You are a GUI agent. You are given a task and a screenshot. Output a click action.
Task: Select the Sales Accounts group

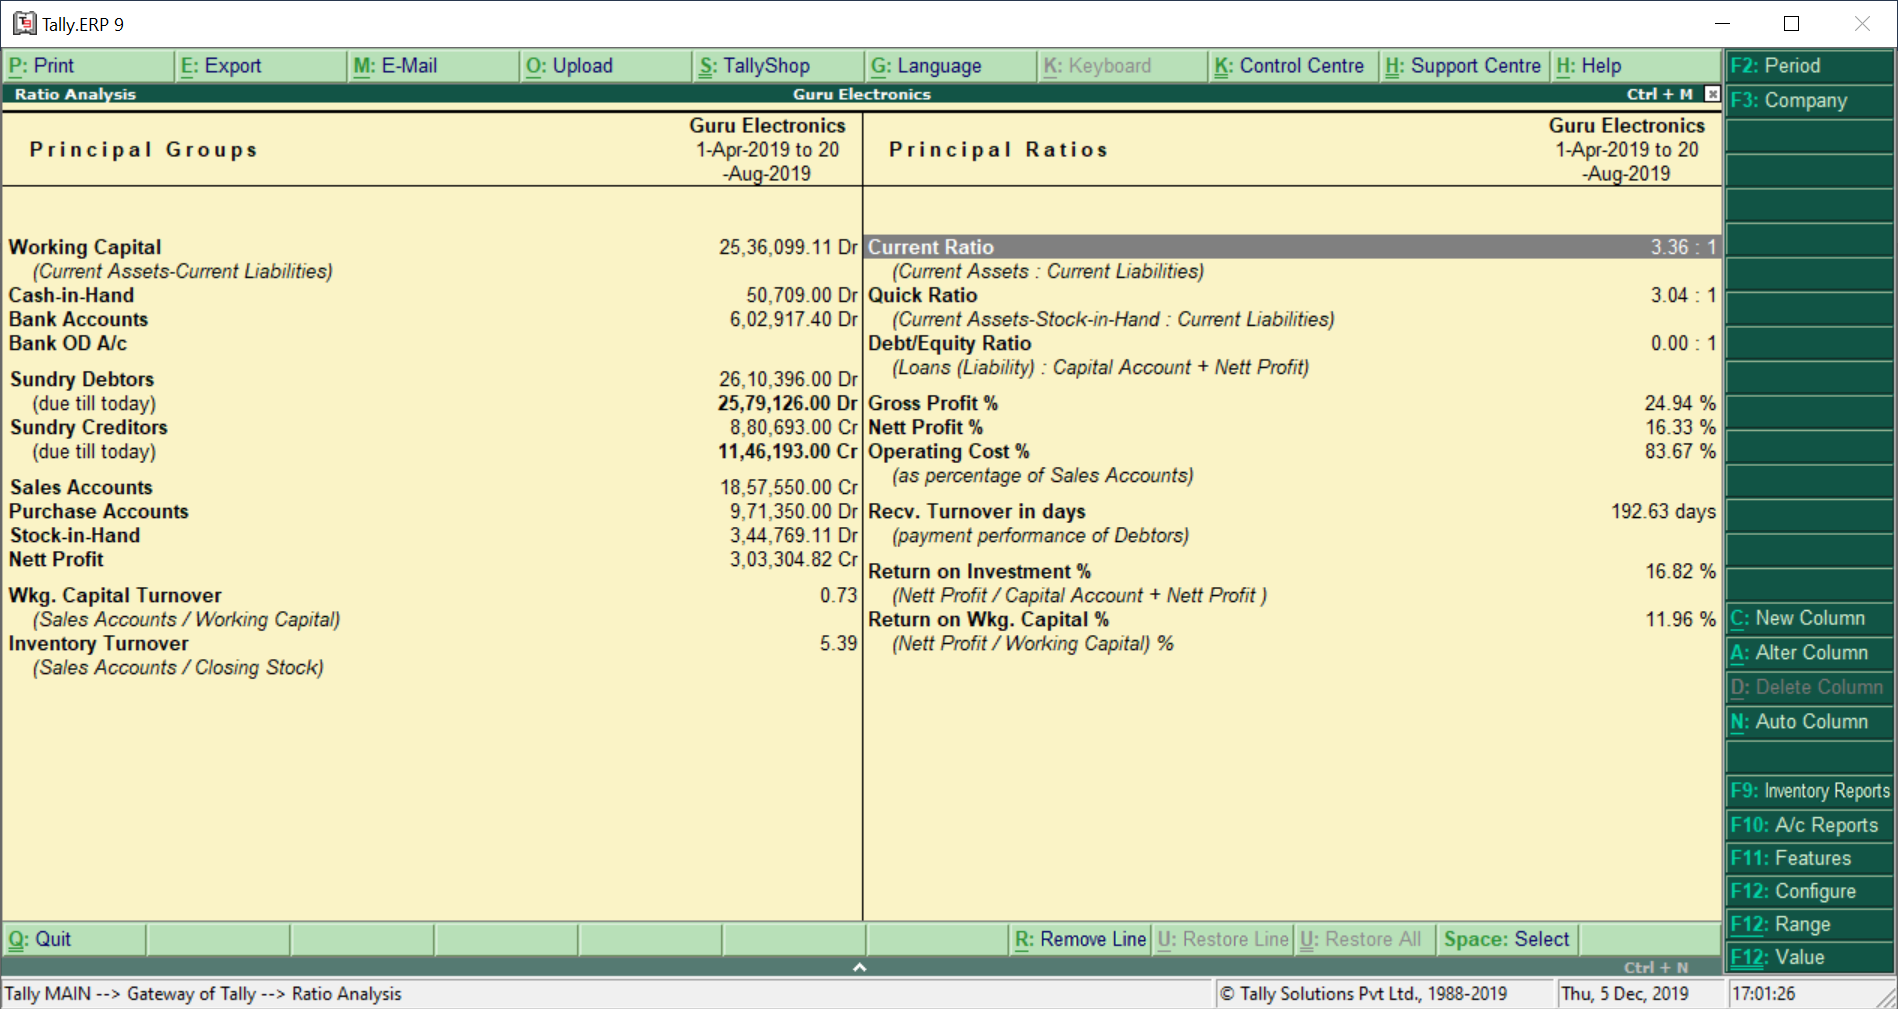pyautogui.click(x=432, y=487)
